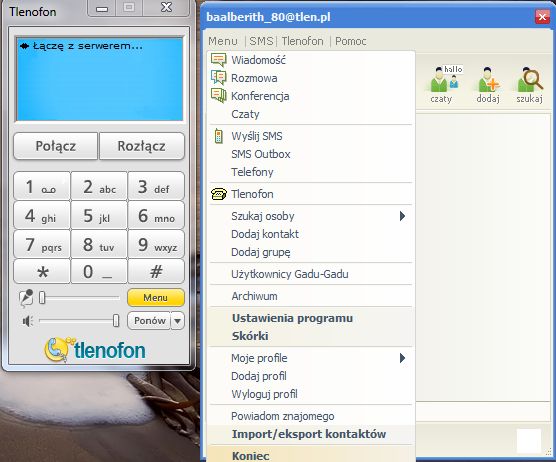Select Skórki menu item
The image size is (556, 462).
311,336
